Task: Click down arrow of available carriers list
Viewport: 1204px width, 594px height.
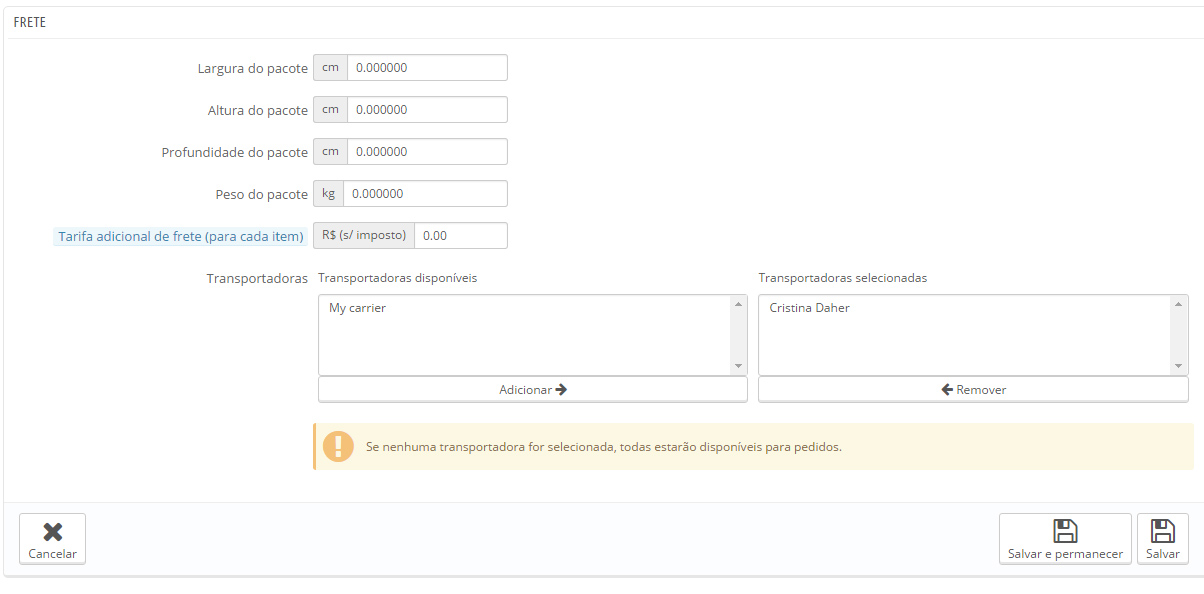Action: point(739,367)
